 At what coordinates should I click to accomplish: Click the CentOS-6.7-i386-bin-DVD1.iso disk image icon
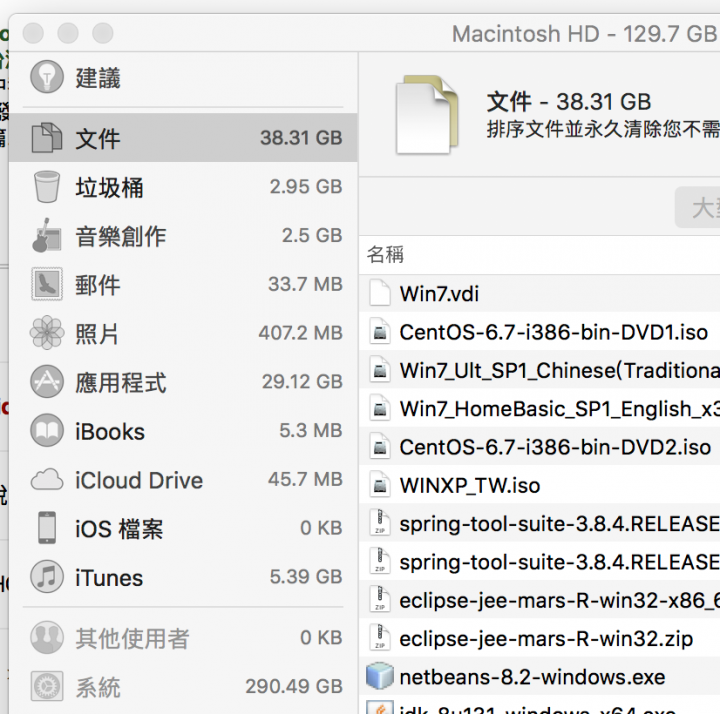coord(380,332)
